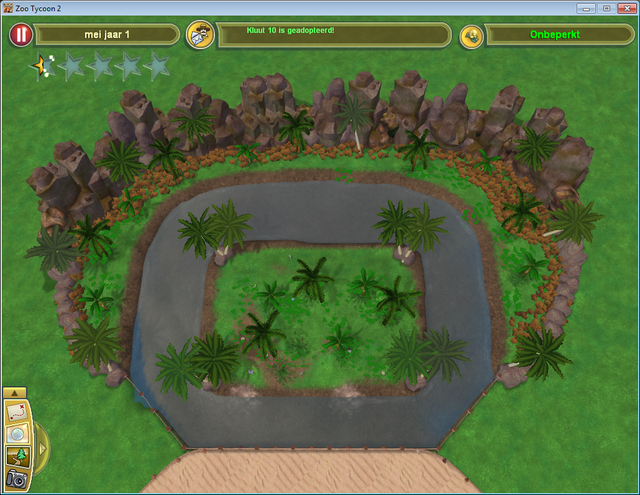The width and height of the screenshot is (640, 495).
Task: Collapse the toolbar with the up arrow
Action: (x=15, y=393)
